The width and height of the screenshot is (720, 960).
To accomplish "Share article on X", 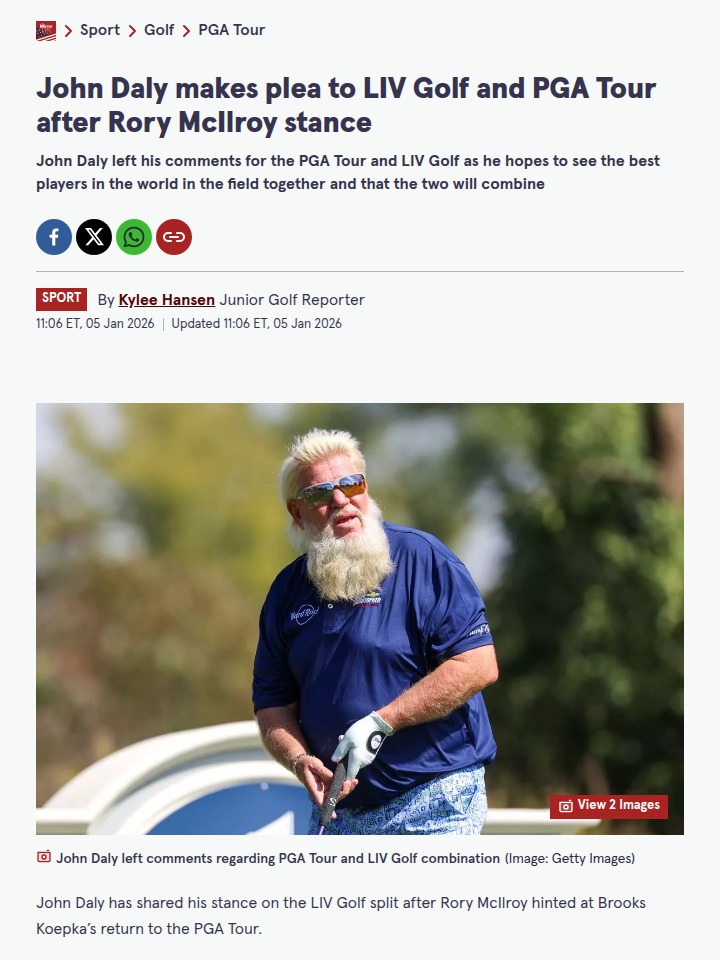I will 94,237.
